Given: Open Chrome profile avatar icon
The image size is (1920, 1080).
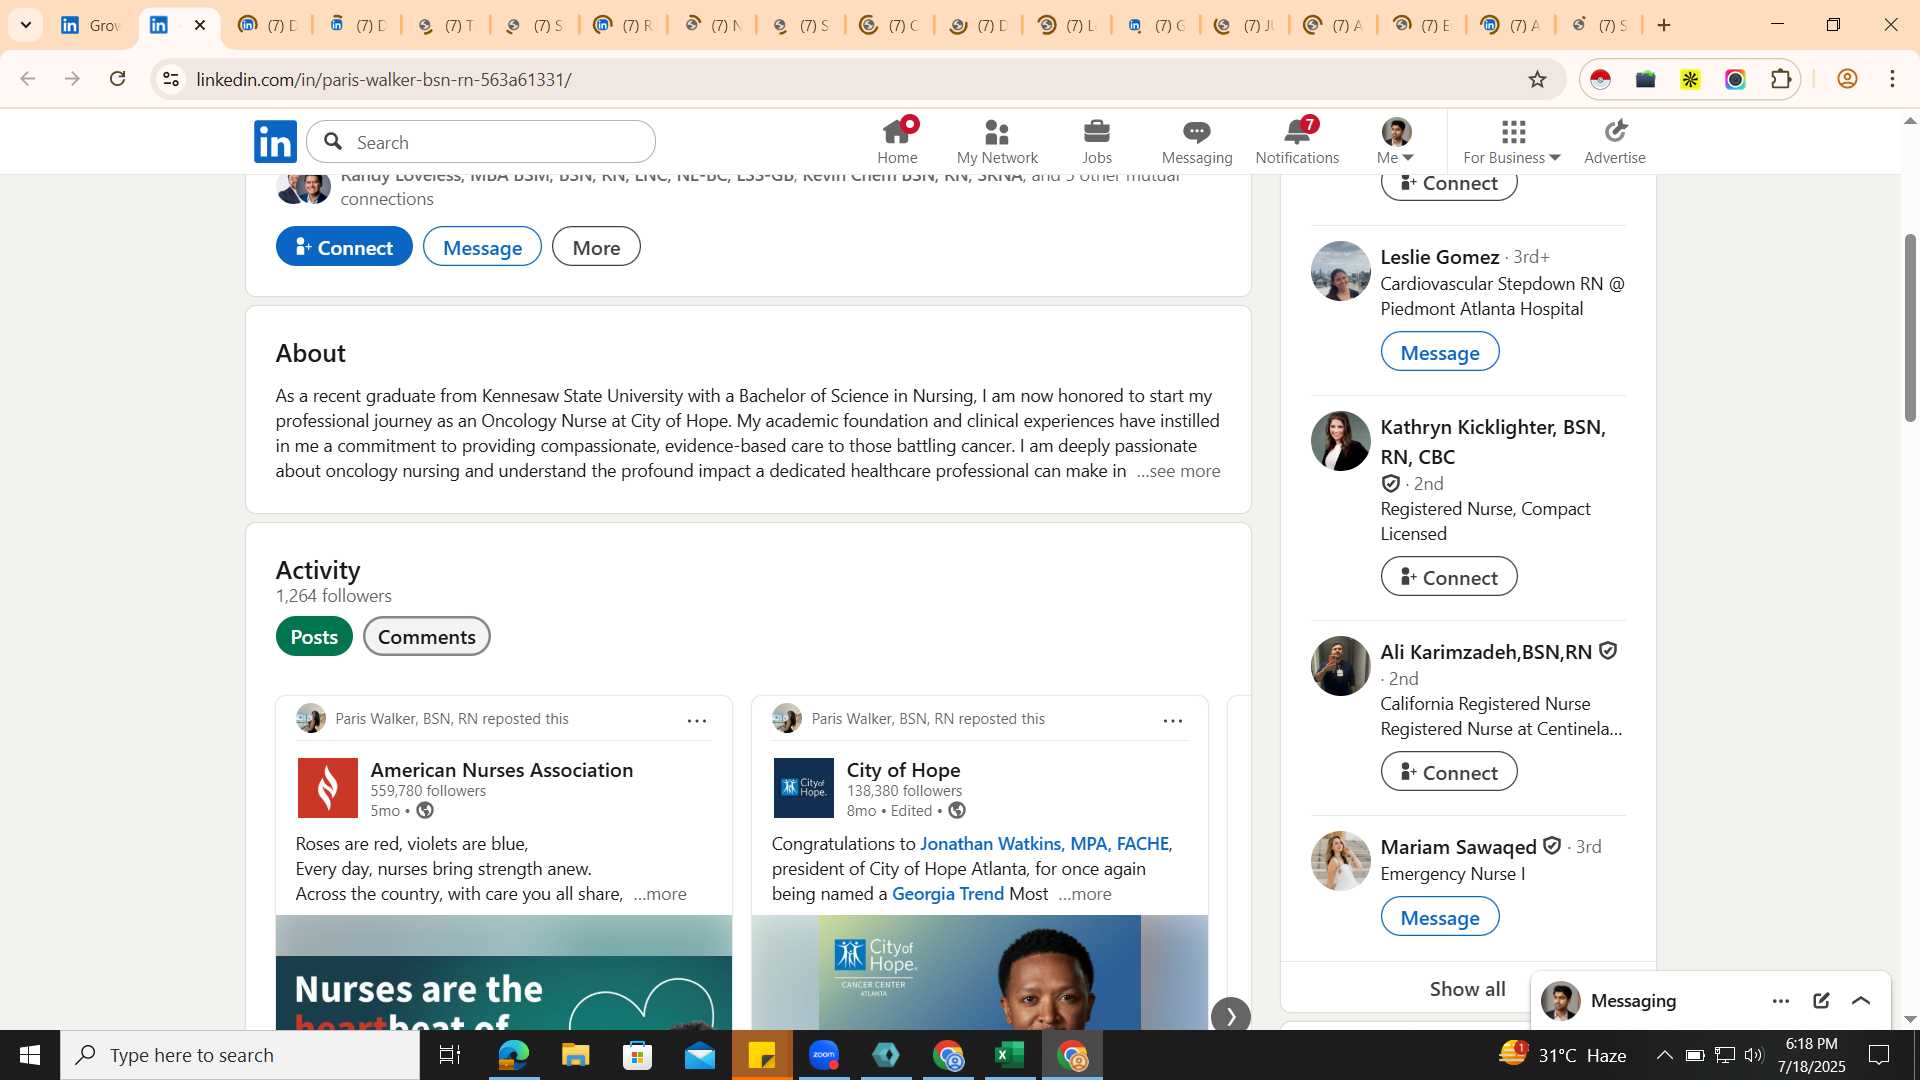Looking at the screenshot, I should [1847, 79].
